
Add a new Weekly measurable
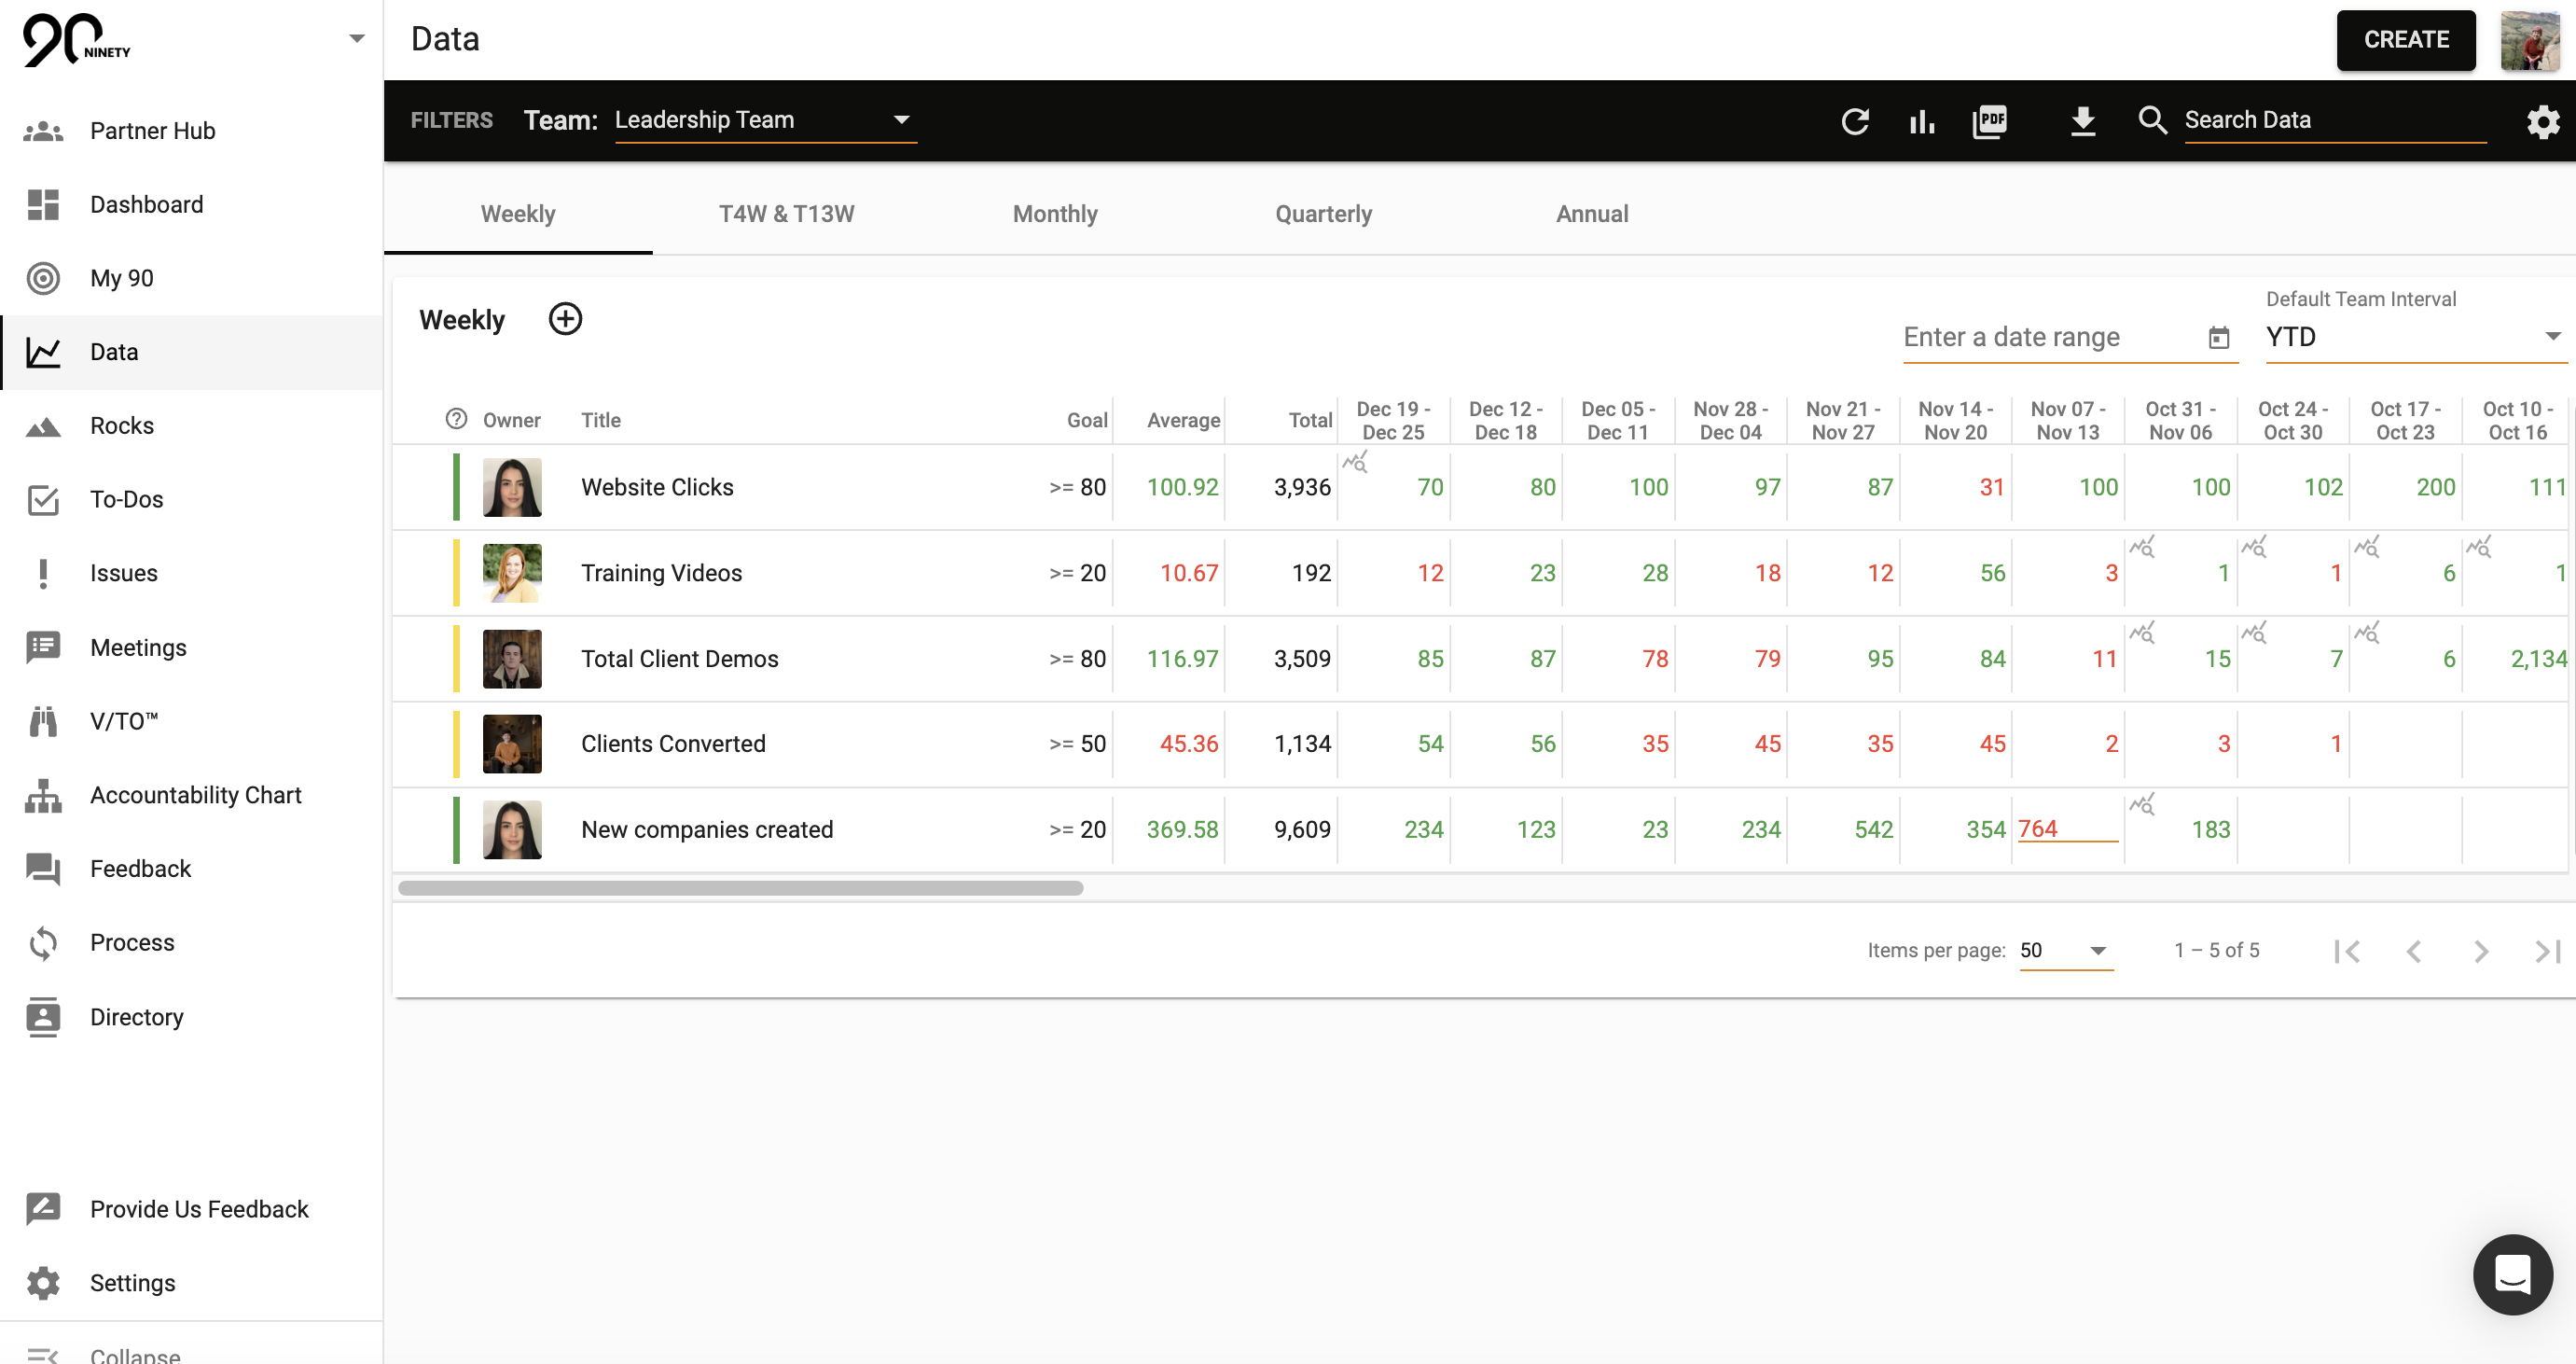[x=565, y=319]
